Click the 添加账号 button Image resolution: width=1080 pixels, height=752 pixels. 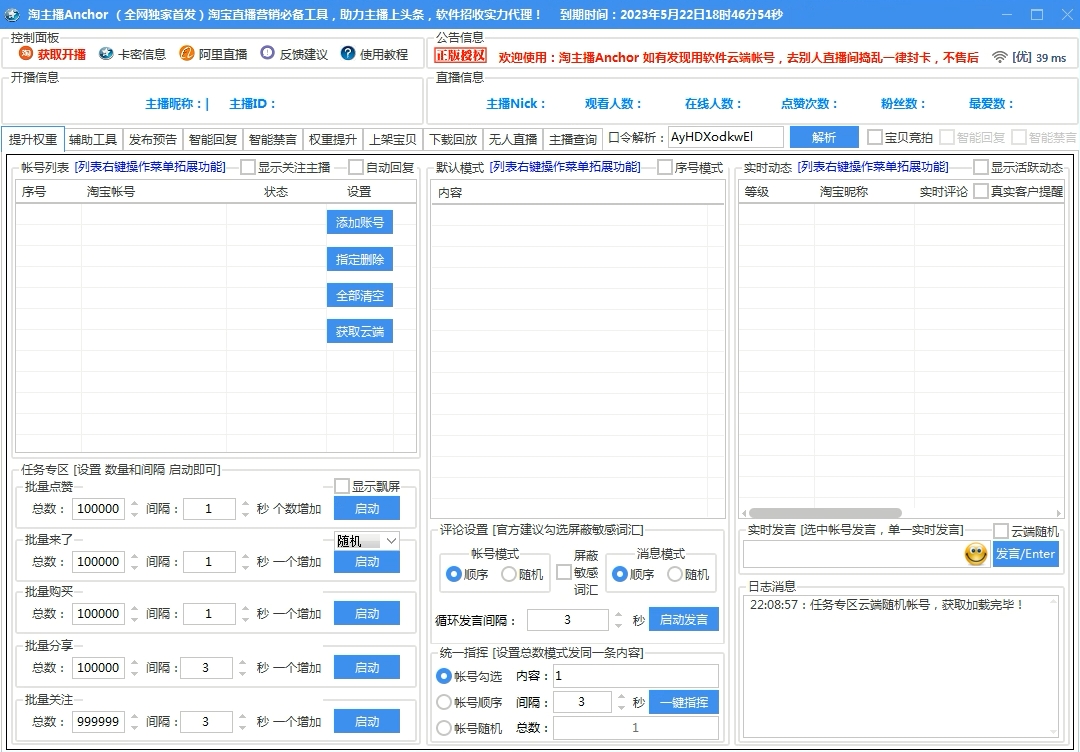360,222
